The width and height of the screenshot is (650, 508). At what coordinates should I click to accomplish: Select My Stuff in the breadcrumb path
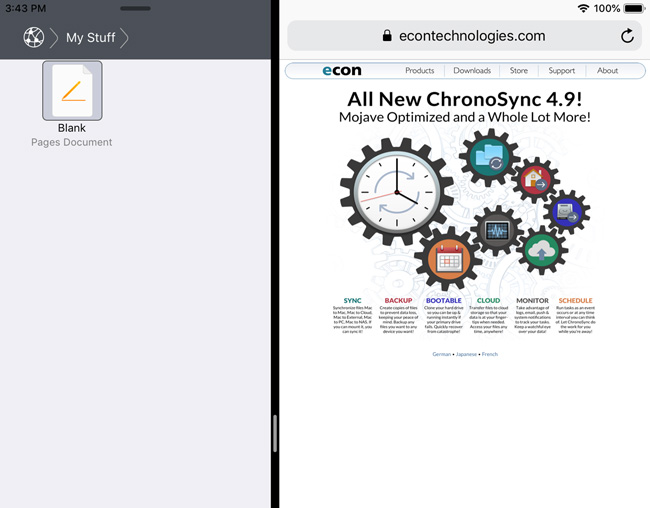(x=90, y=38)
